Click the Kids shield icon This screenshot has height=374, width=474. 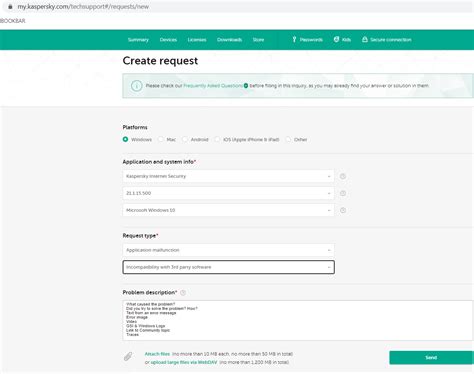coord(336,39)
